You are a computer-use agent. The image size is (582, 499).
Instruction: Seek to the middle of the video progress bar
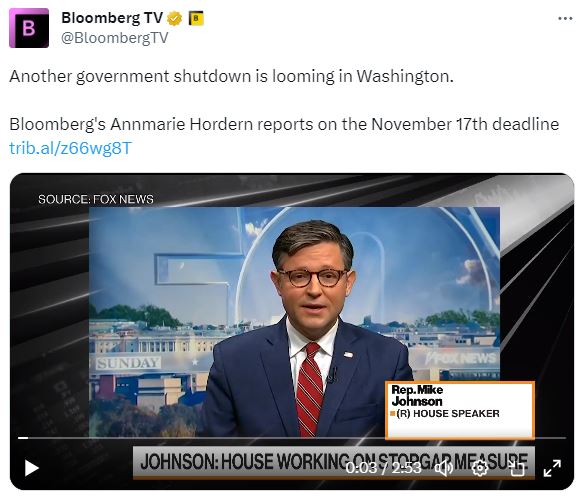click(x=292, y=438)
